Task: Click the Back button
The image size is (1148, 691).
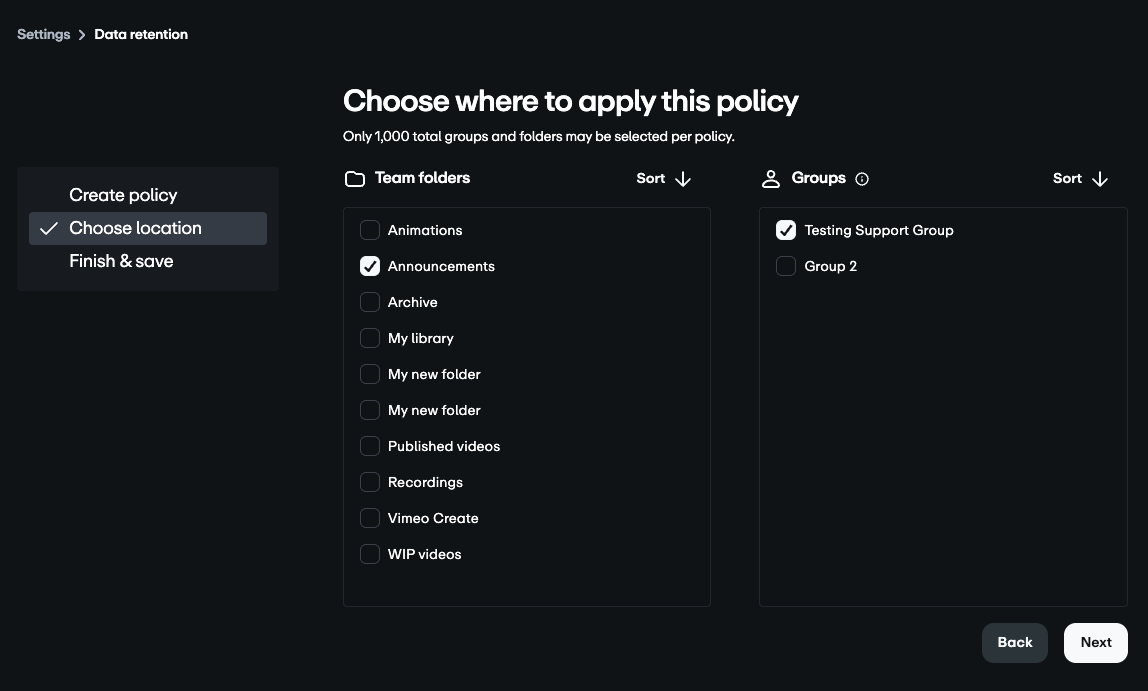Action: coord(1014,642)
